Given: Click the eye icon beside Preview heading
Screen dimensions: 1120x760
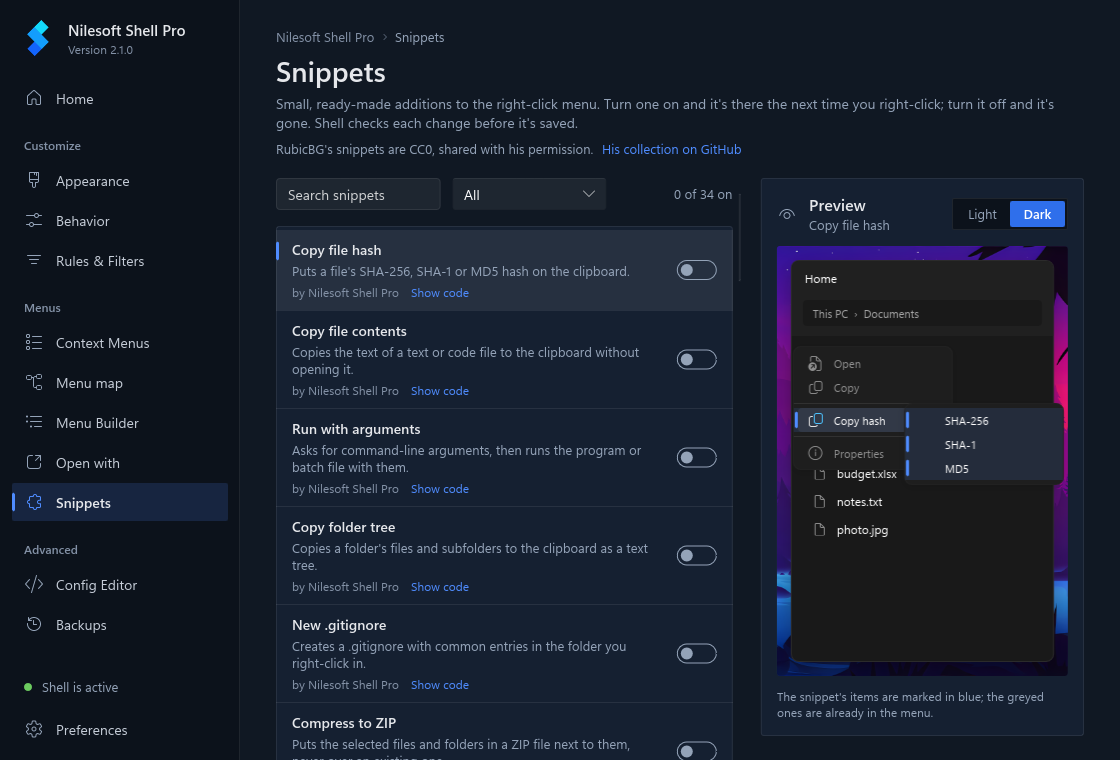Looking at the screenshot, I should 786,214.
